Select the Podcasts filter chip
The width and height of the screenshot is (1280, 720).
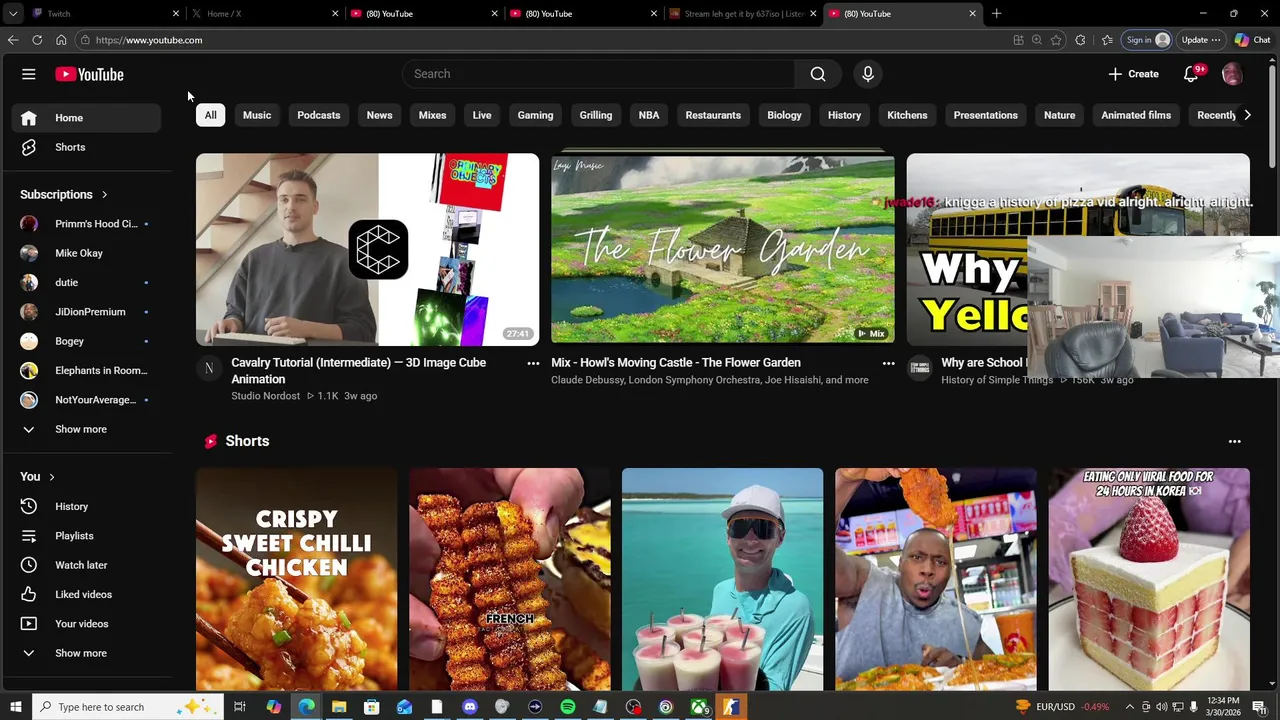click(x=319, y=115)
